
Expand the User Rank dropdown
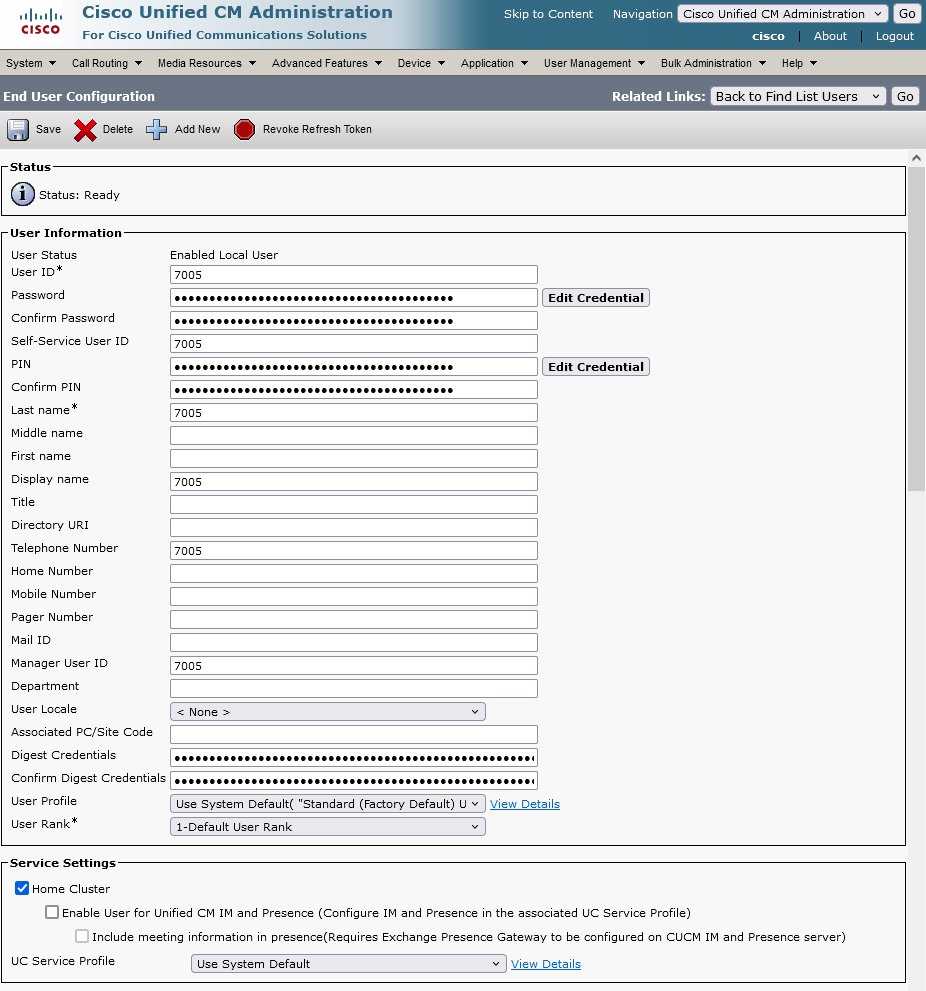point(327,827)
